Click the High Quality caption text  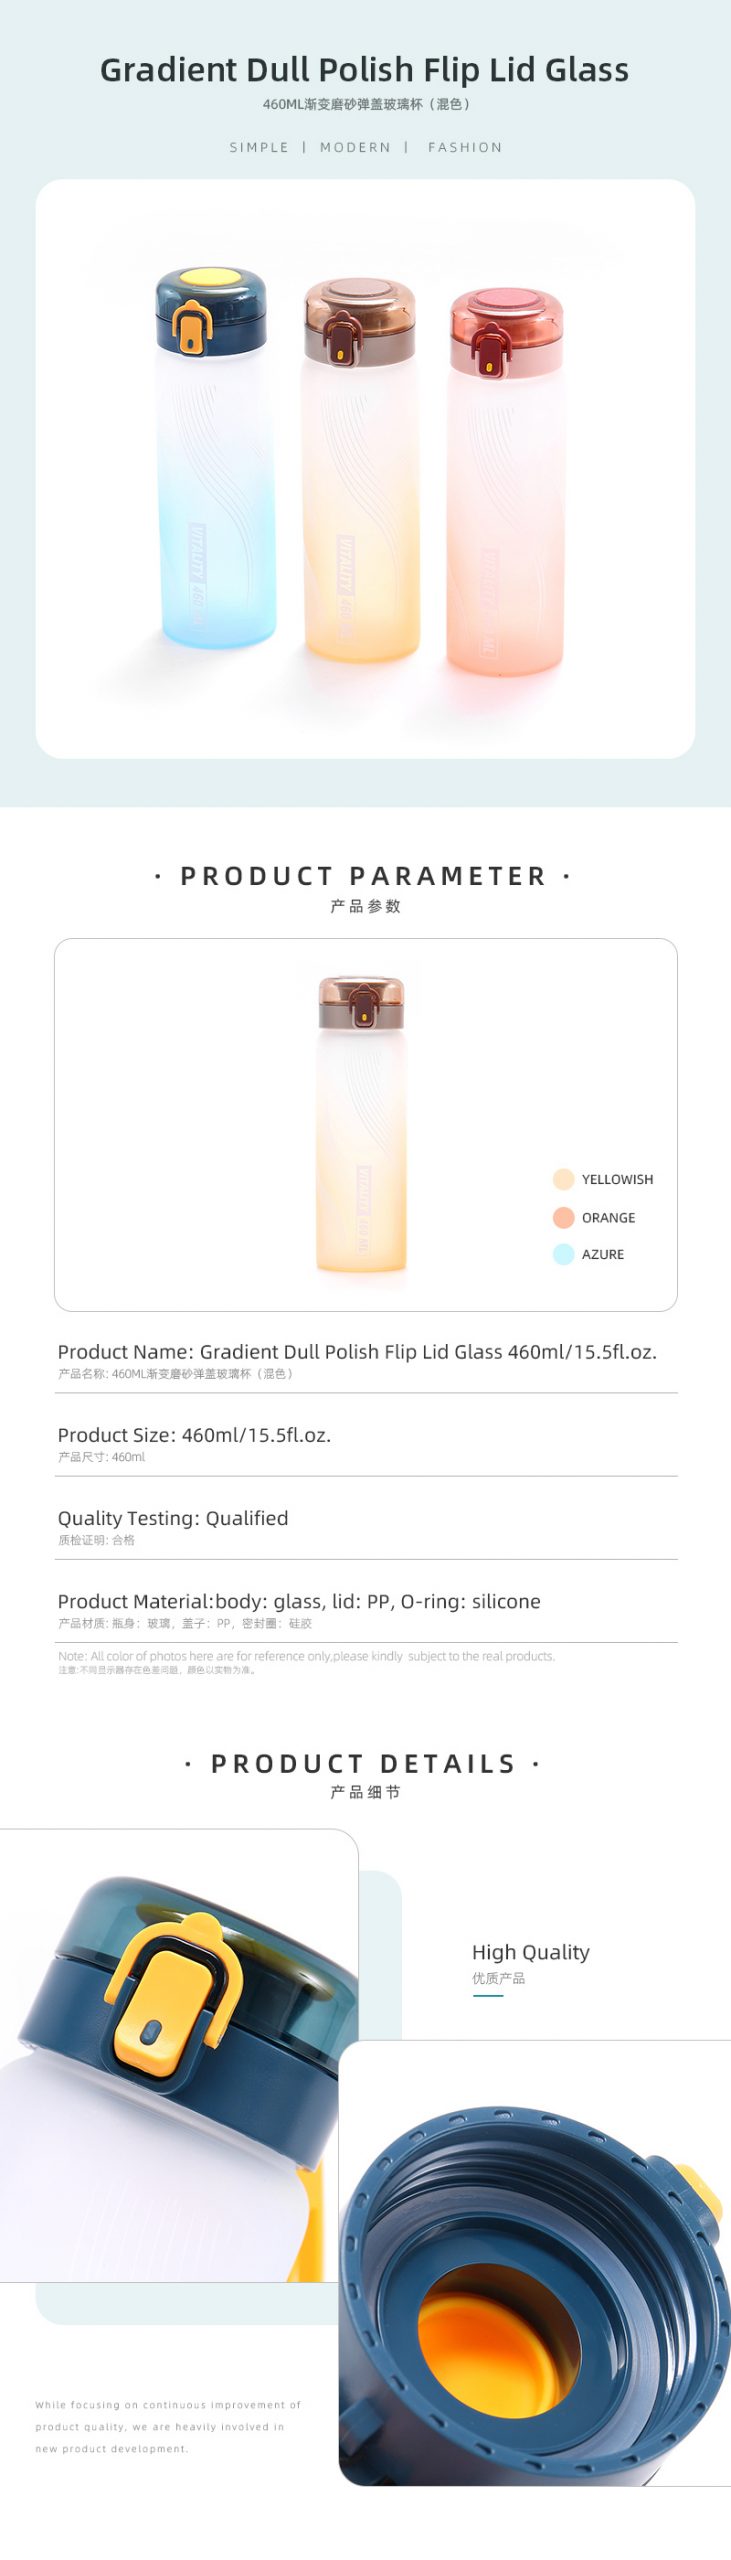click(530, 1952)
